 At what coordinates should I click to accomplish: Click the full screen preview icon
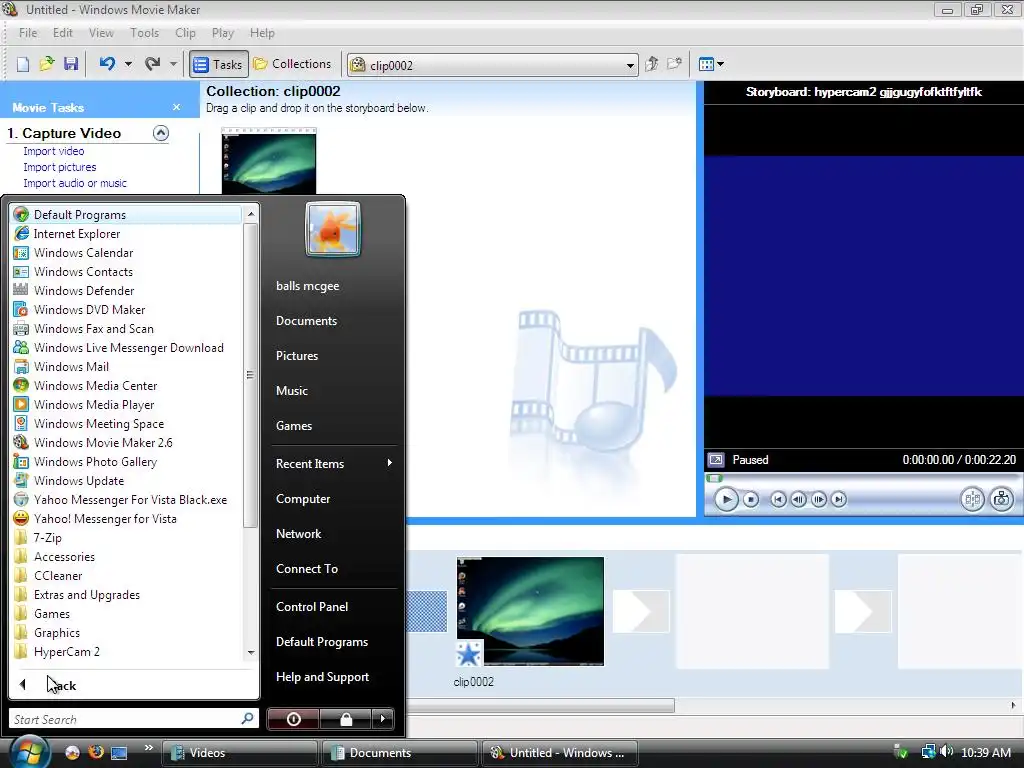coord(716,460)
